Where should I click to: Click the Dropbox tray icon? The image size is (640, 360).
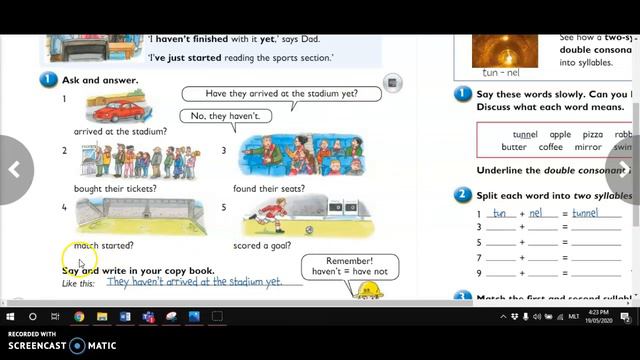(x=515, y=317)
